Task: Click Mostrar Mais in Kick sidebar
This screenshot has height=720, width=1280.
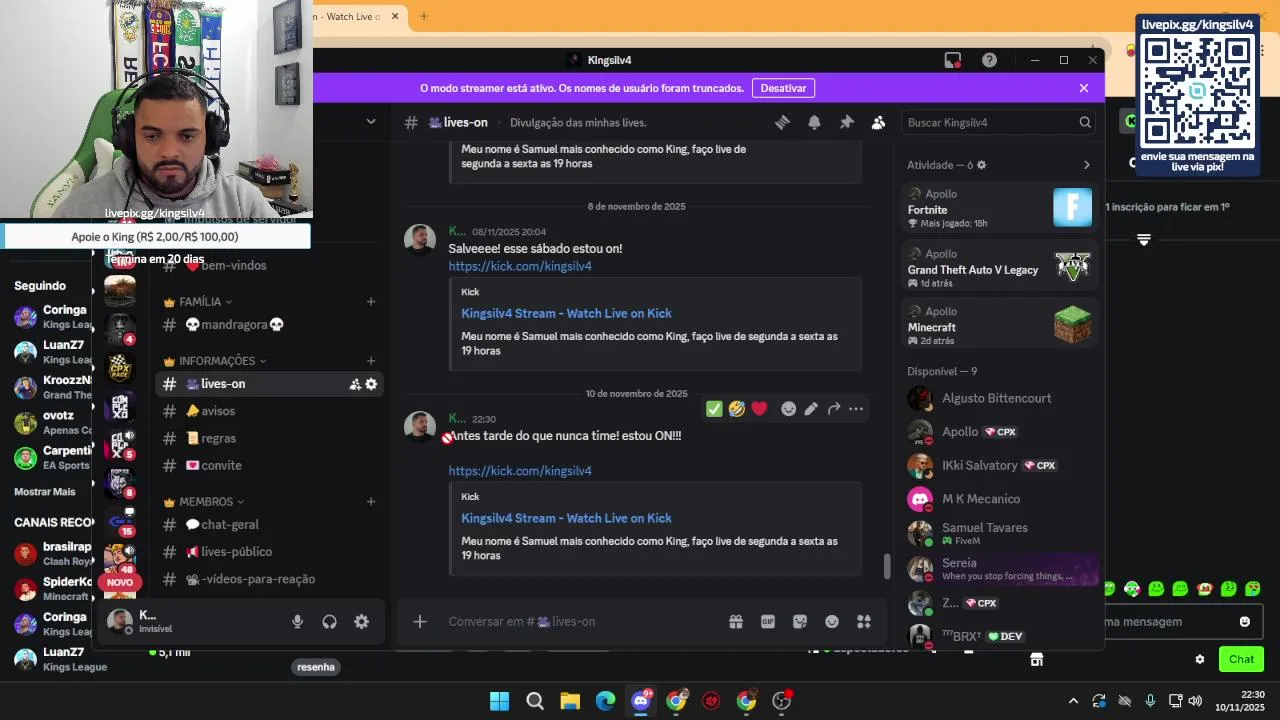Action: [45, 492]
